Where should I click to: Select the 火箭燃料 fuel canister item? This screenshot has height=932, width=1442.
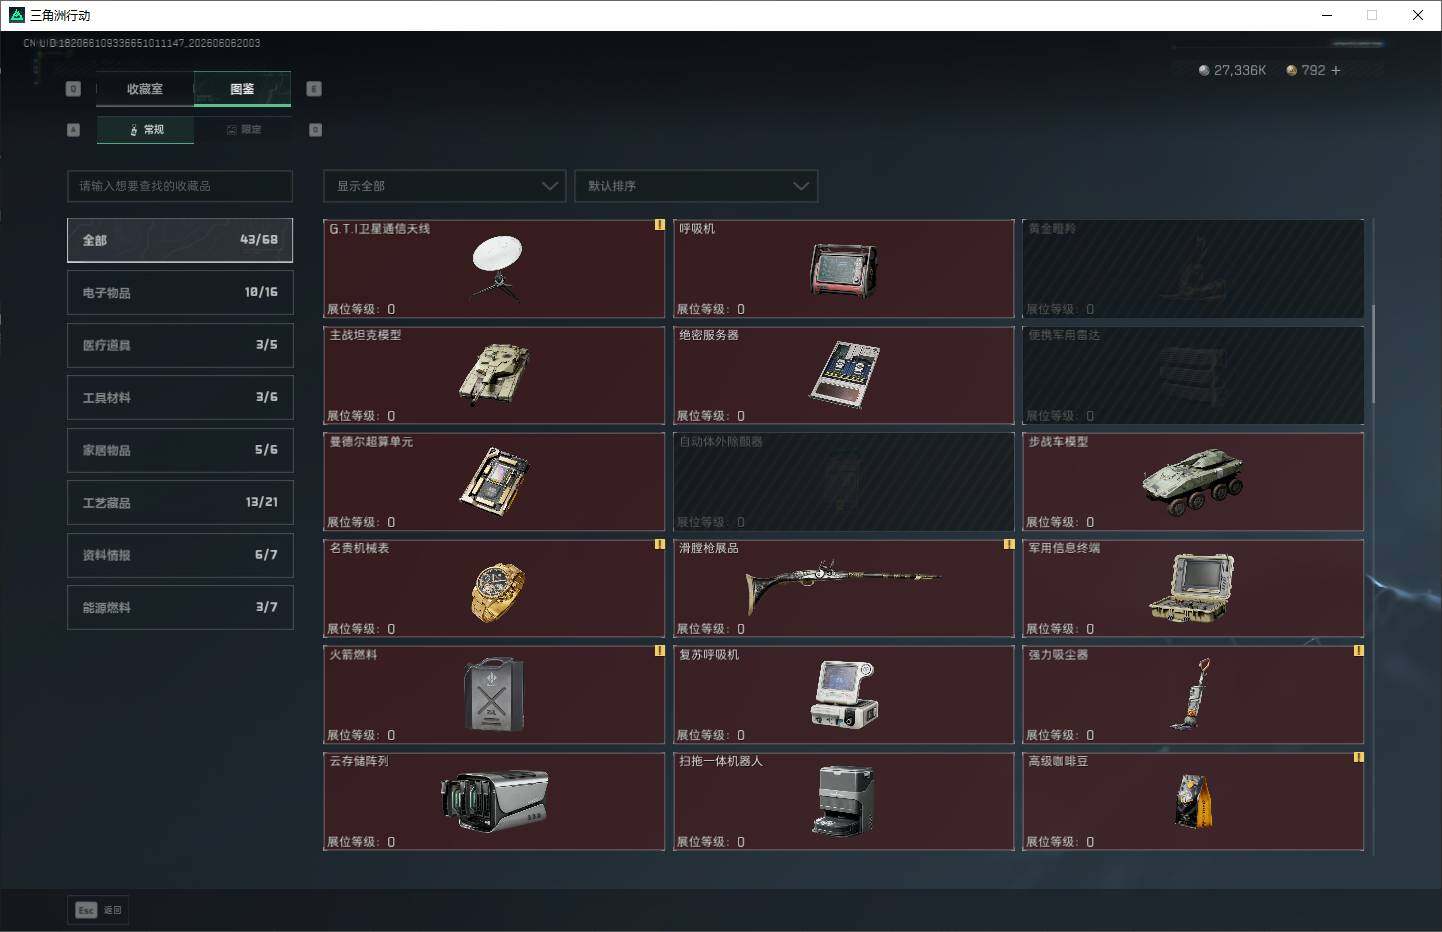[494, 695]
